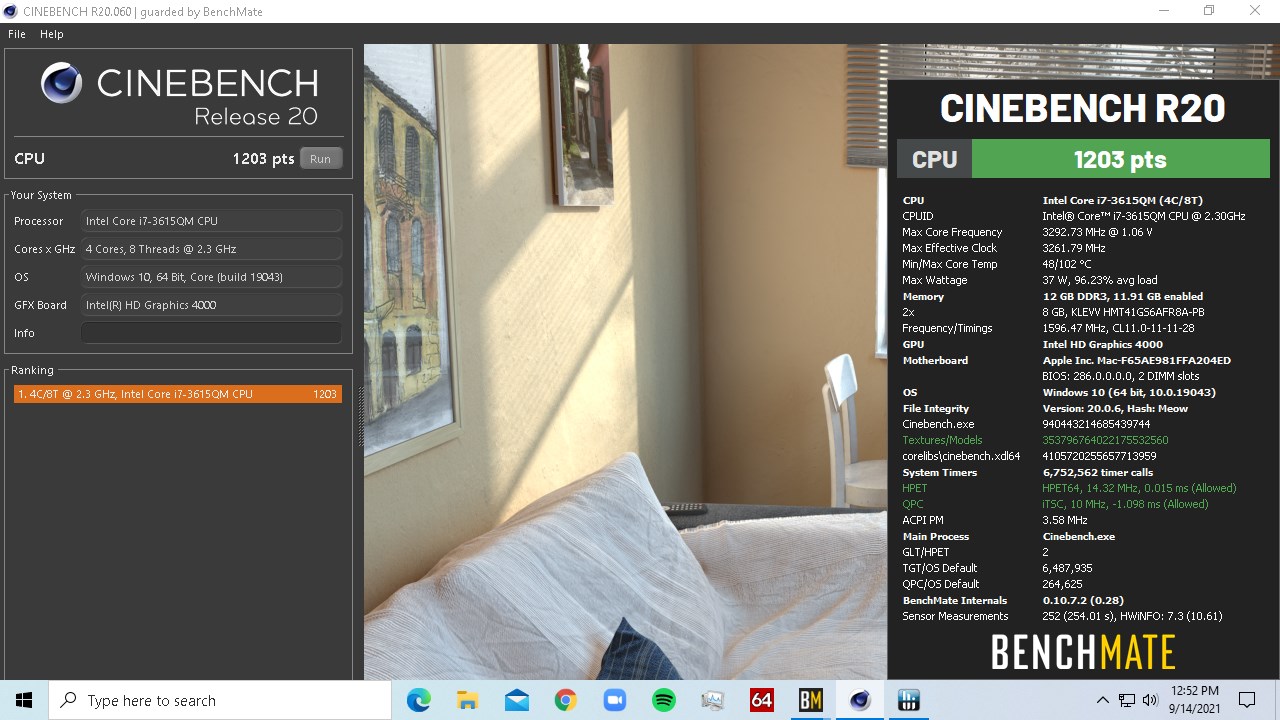Click the Max Core Frequency value
The height and width of the screenshot is (720, 1280).
(1097, 232)
